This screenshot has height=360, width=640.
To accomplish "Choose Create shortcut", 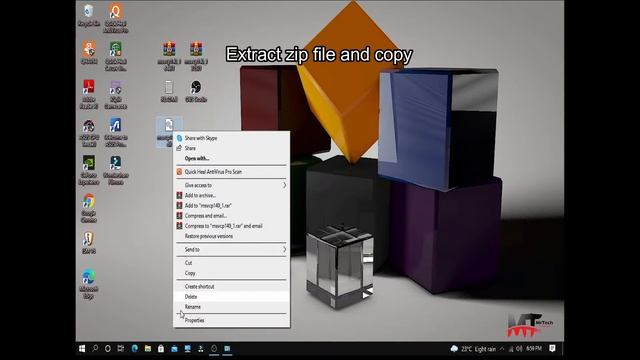I will (x=231, y=287).
